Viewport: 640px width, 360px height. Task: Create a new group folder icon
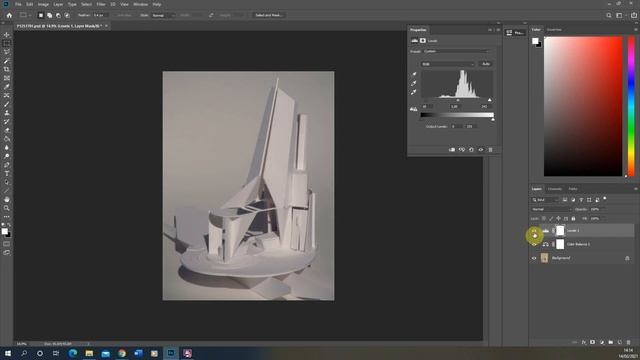(x=611, y=342)
